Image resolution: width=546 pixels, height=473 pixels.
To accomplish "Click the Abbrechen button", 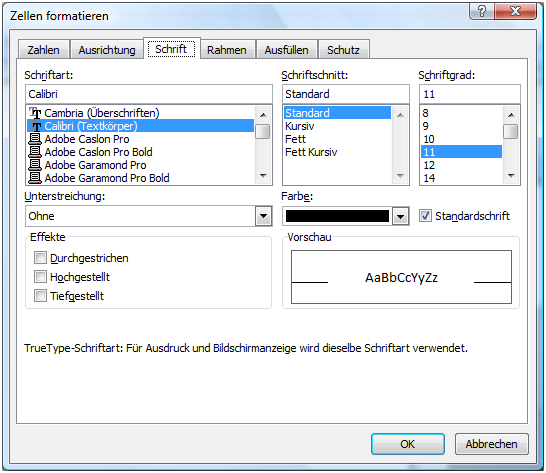I will pyautogui.click(x=492, y=444).
